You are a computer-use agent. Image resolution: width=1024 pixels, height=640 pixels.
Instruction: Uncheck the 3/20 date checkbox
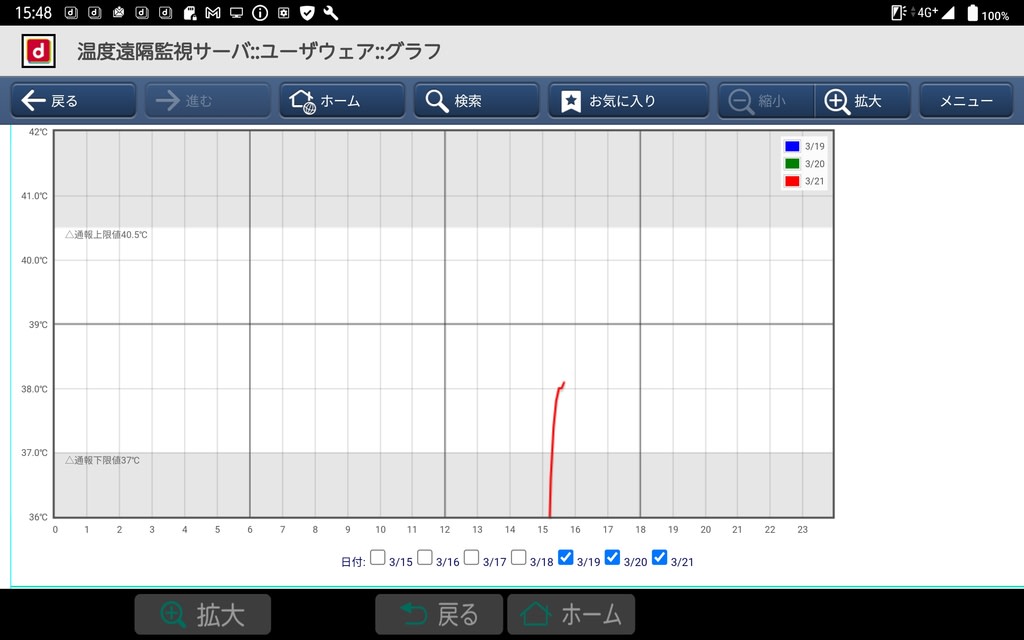tap(613, 557)
